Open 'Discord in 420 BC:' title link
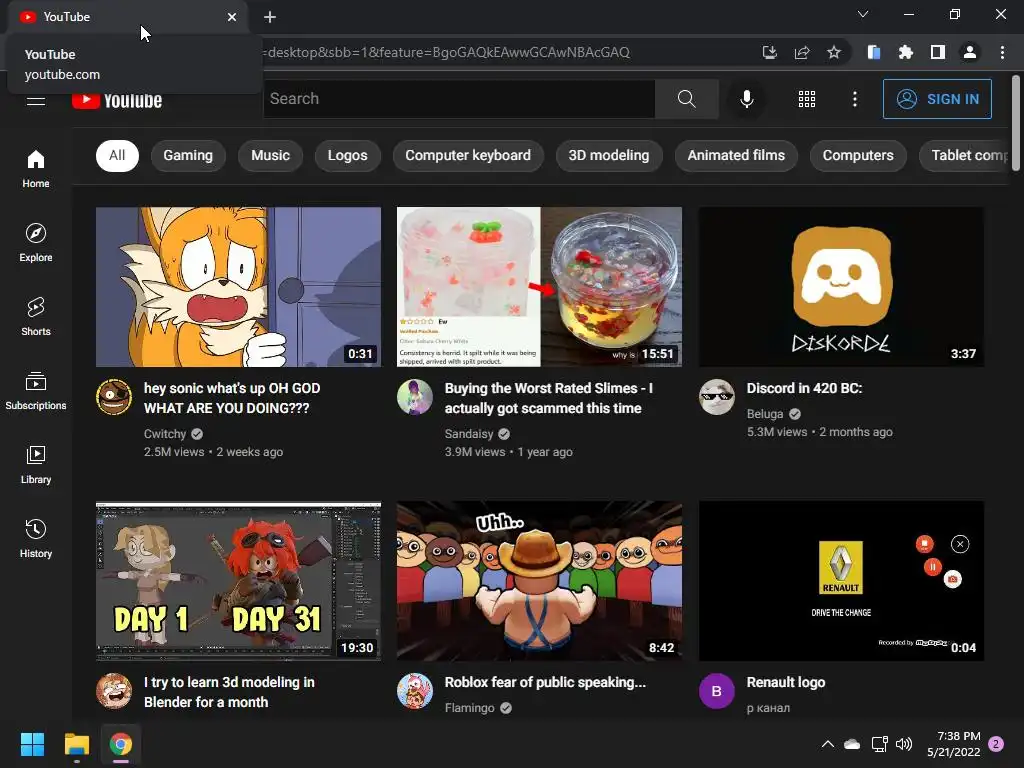1024x768 pixels. [805, 388]
